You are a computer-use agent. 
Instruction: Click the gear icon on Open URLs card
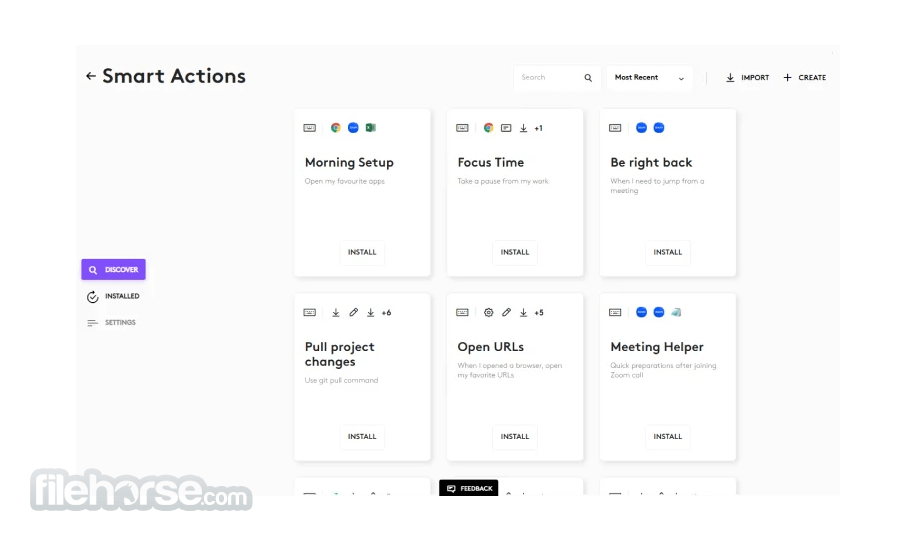pos(488,312)
